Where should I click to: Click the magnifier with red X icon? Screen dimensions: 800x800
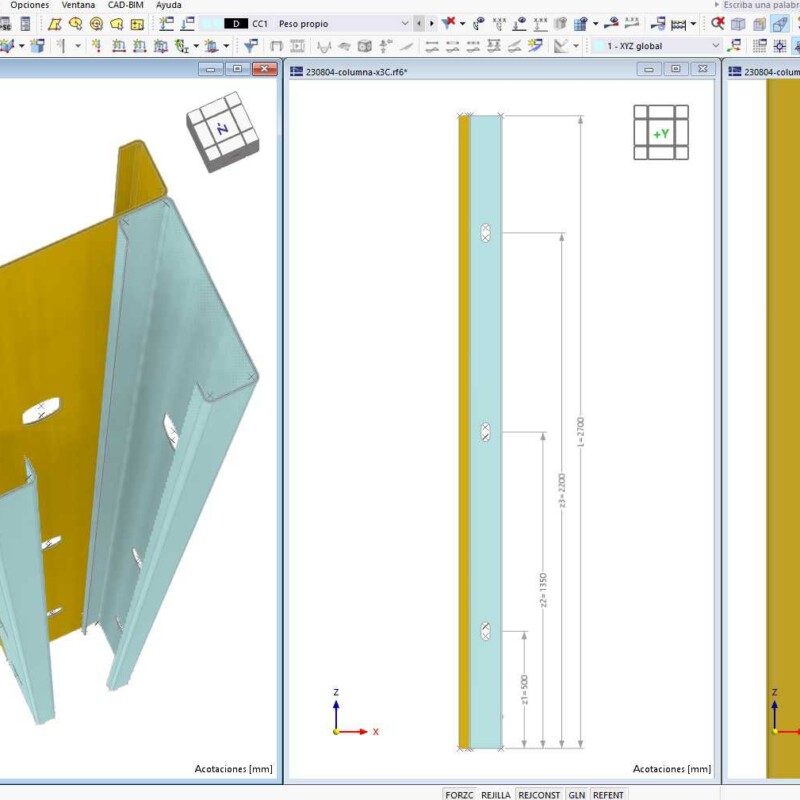tap(717, 23)
